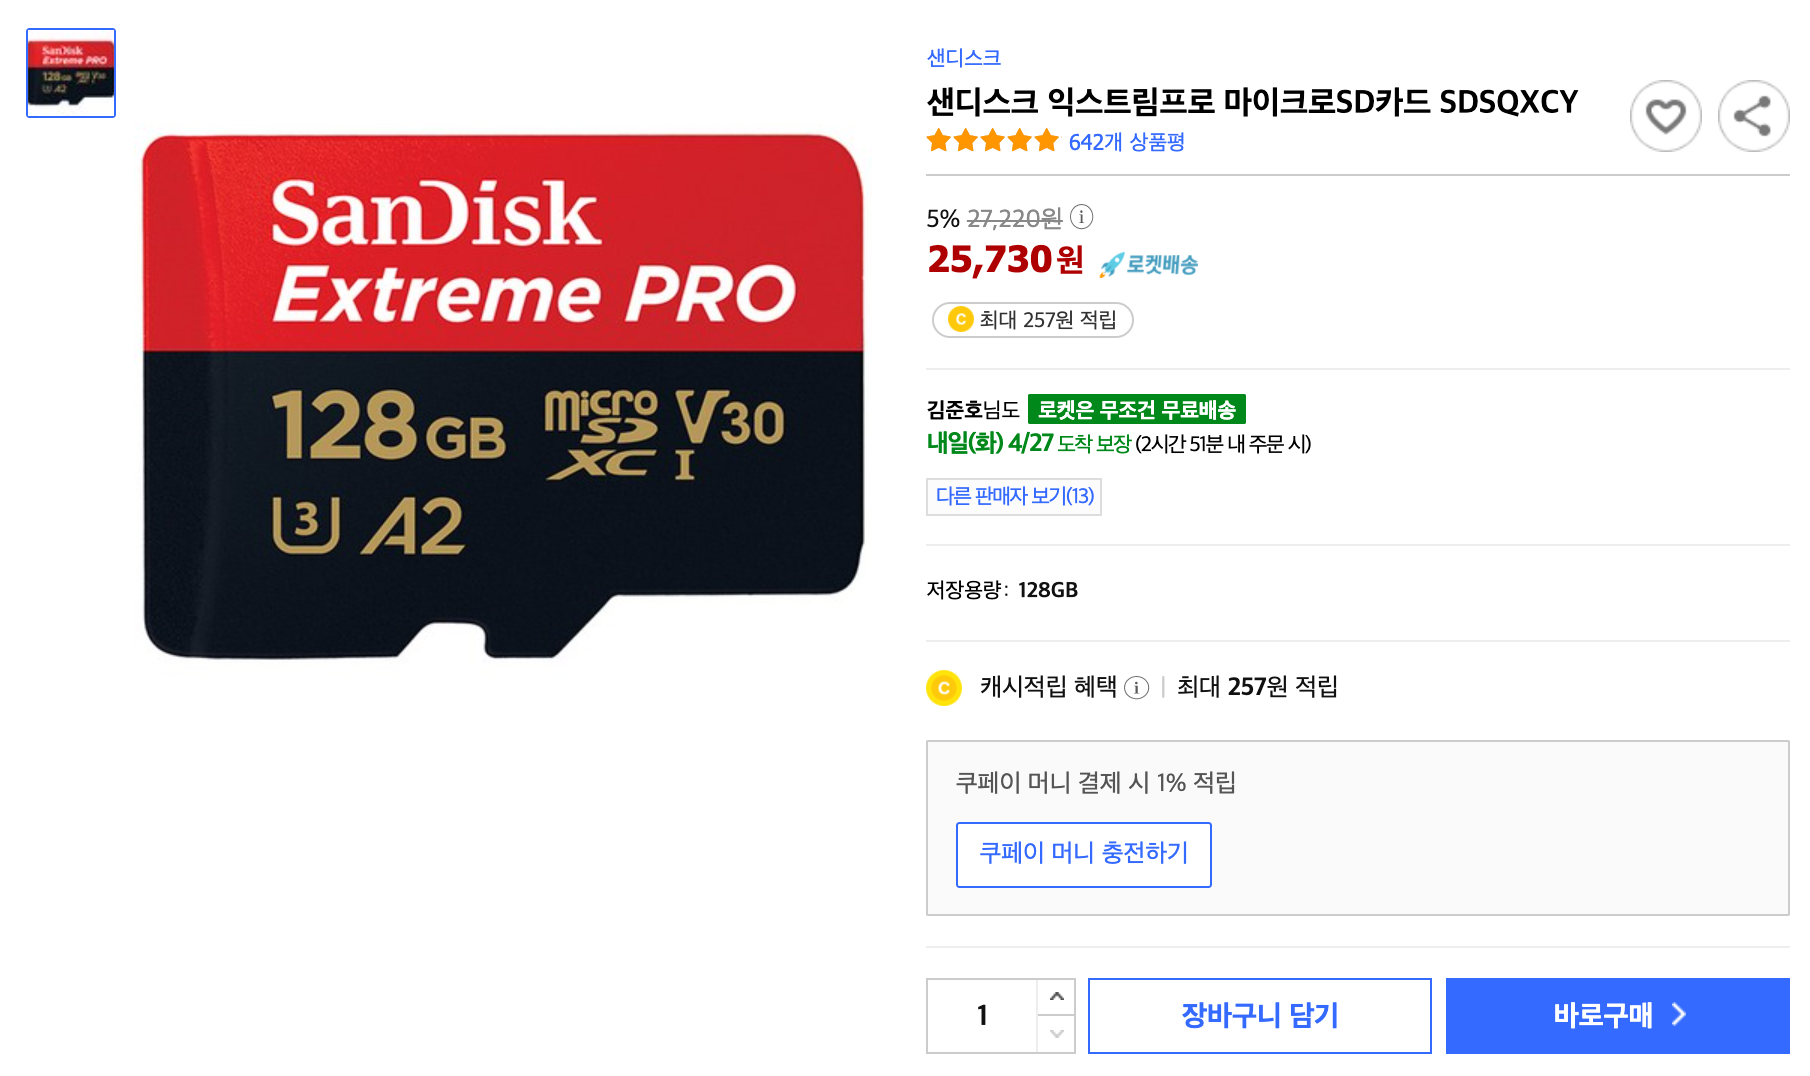Select the SanDisk card thumbnail image
Viewport: 1810px width, 1076px height.
pos(71,73)
